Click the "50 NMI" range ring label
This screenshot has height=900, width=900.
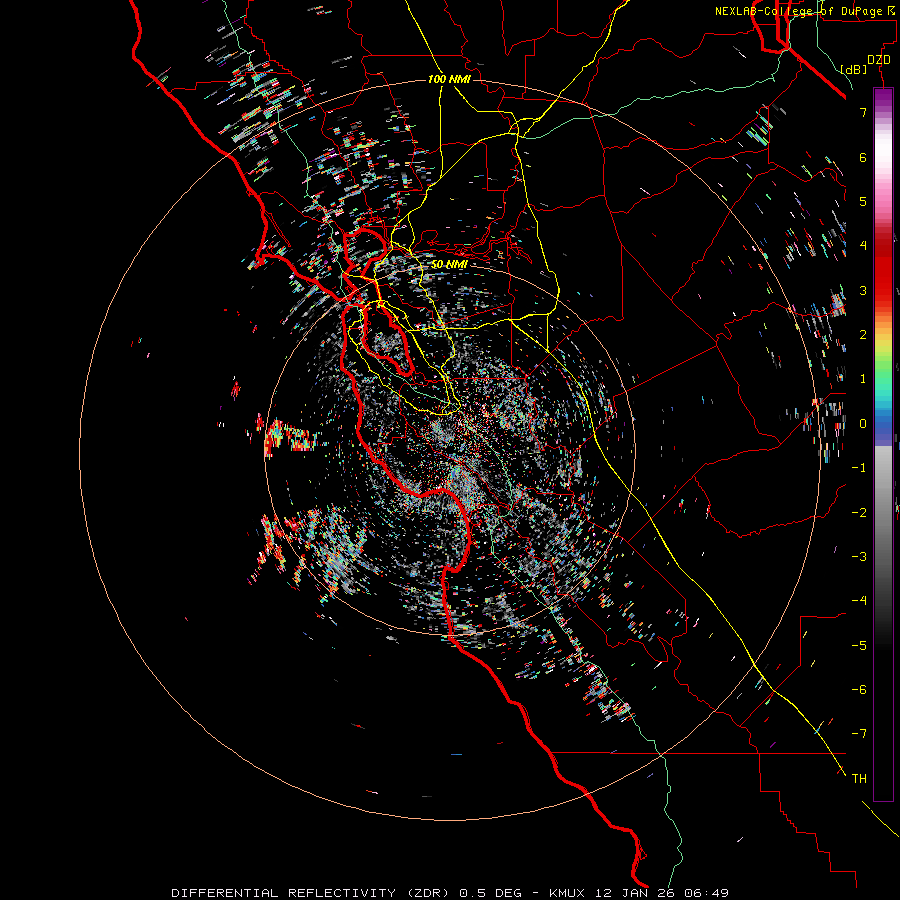pyautogui.click(x=449, y=265)
